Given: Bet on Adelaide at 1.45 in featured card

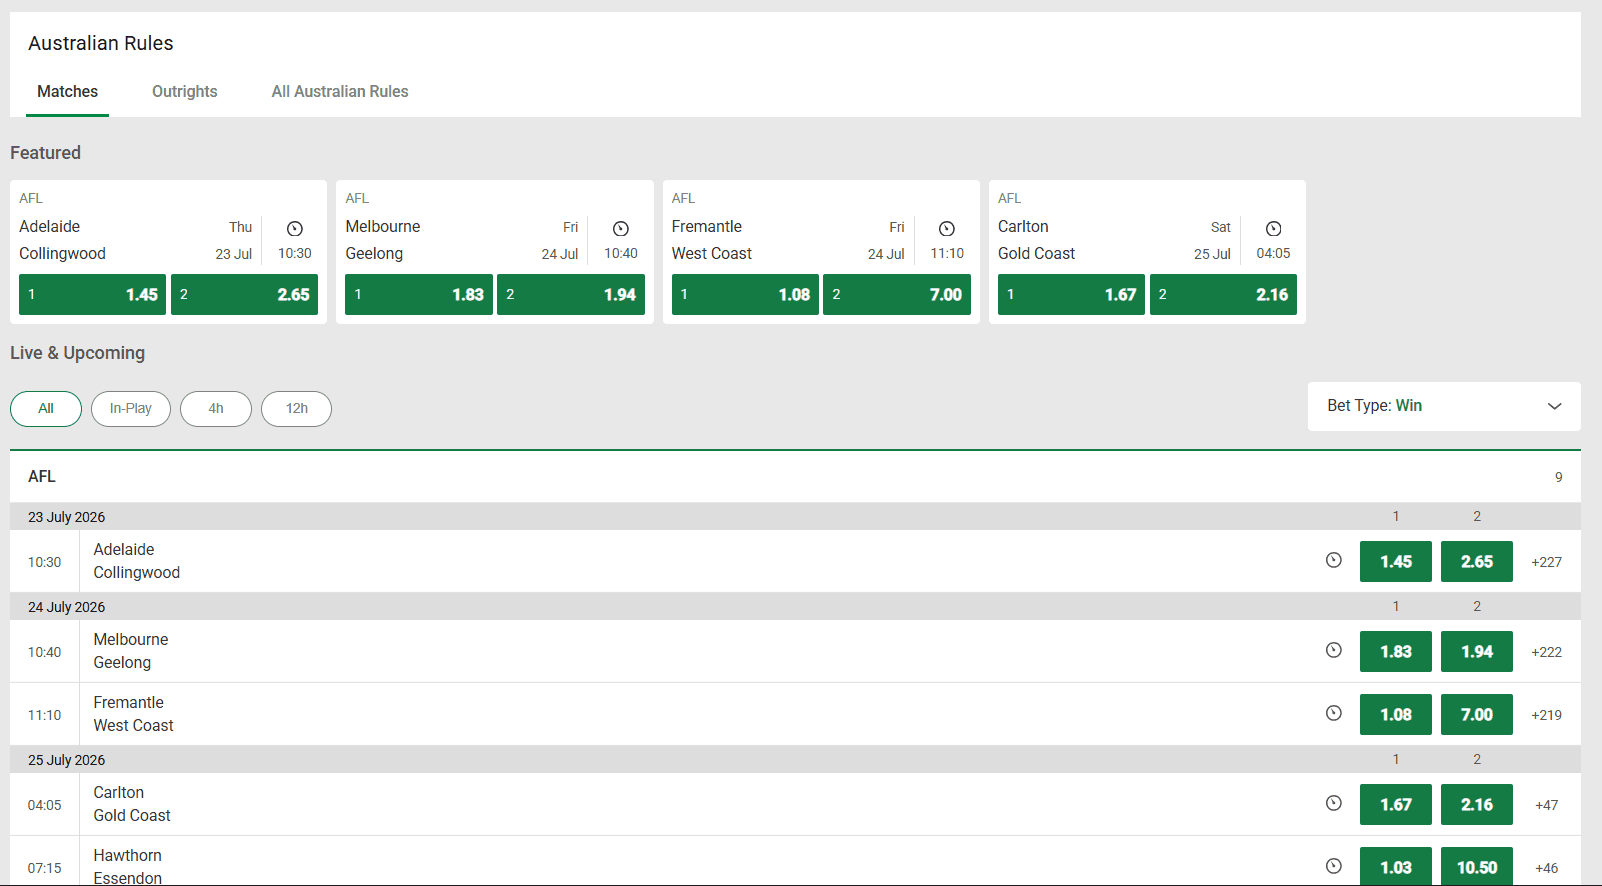Looking at the screenshot, I should (92, 295).
